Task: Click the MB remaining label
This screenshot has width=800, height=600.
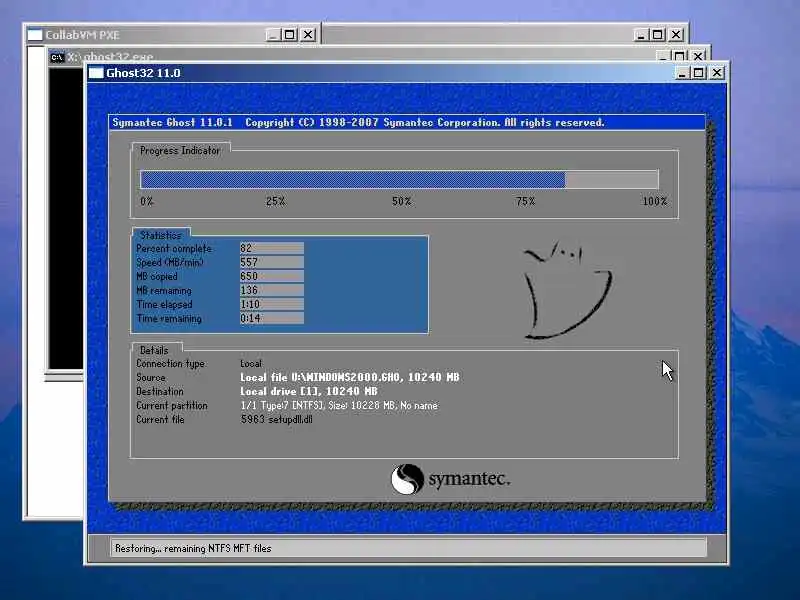Action: pyautogui.click(x=164, y=290)
